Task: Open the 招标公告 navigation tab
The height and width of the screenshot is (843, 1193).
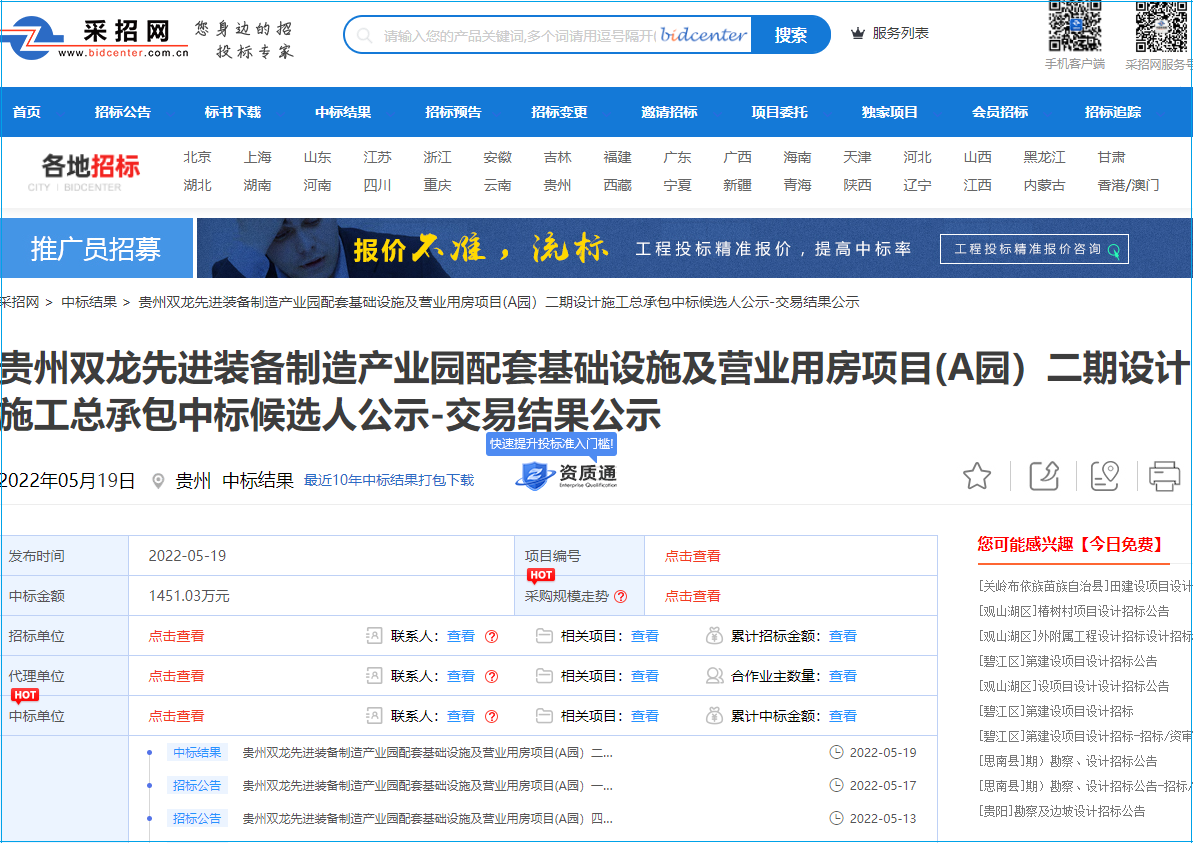Action: pyautogui.click(x=122, y=112)
